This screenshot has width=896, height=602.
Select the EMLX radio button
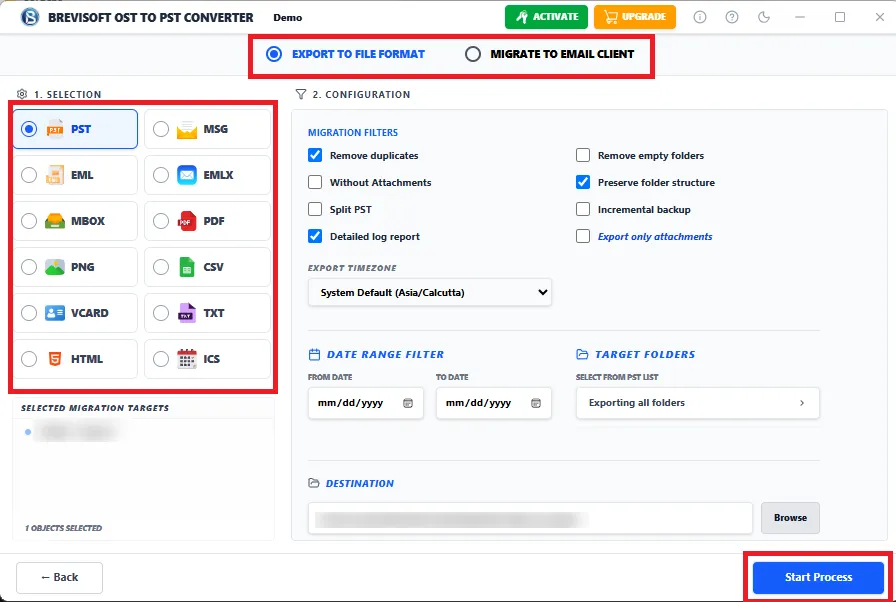pos(161,175)
